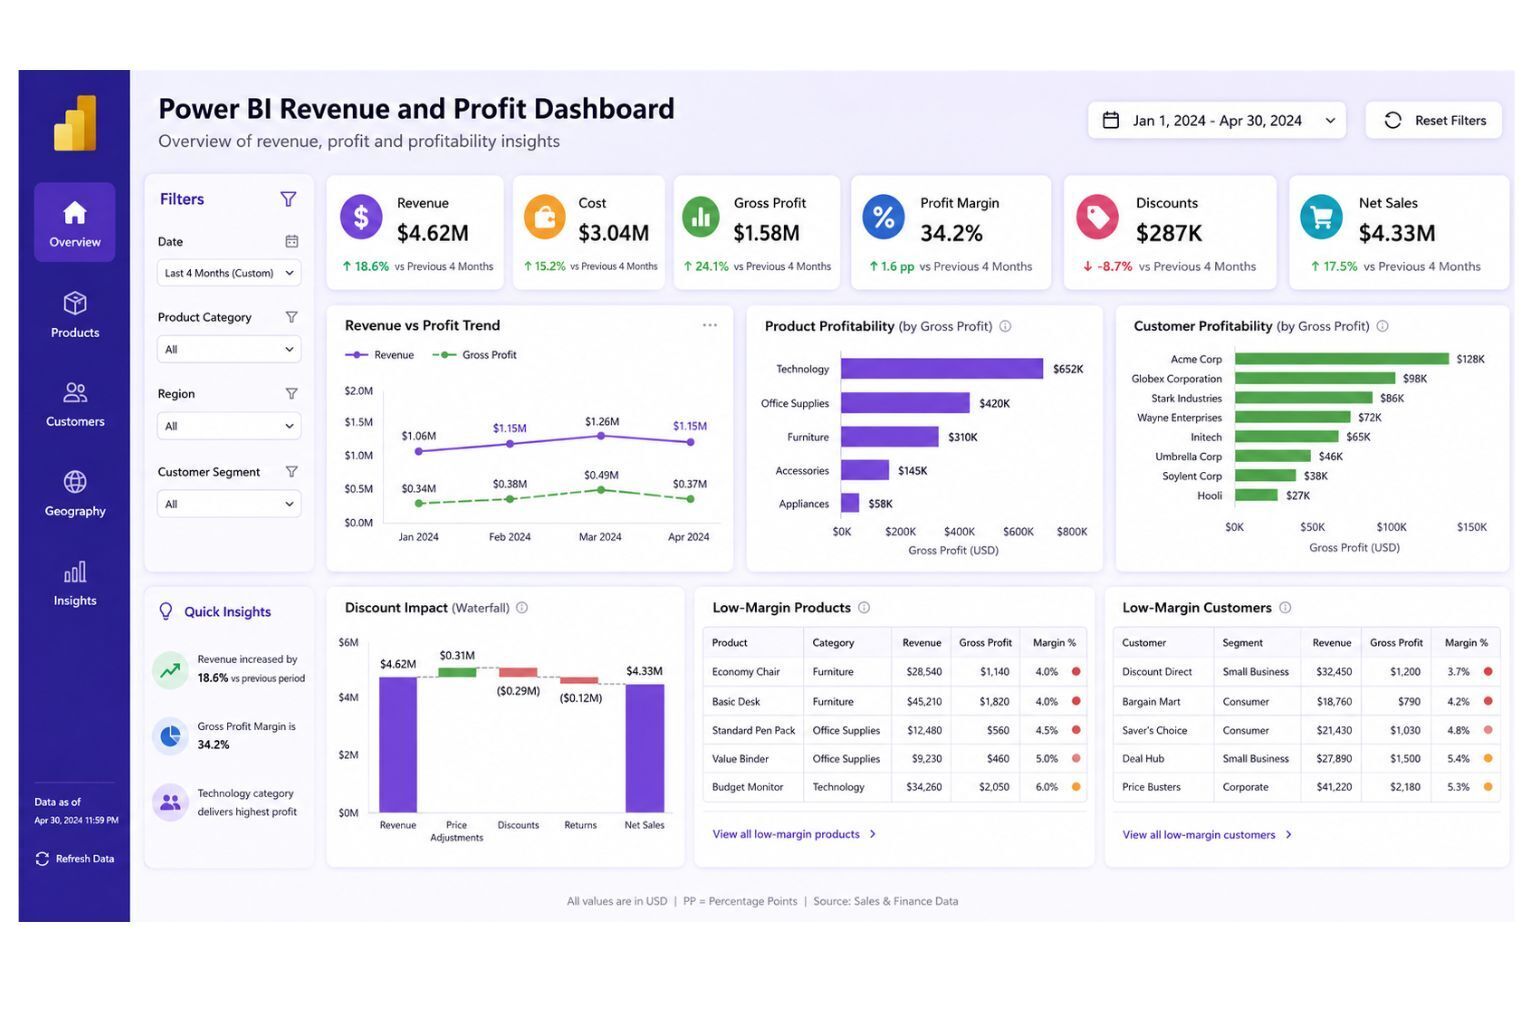The height and width of the screenshot is (1024, 1536).
Task: Click the funnel icon beside Filters heading
Action: [x=288, y=199]
